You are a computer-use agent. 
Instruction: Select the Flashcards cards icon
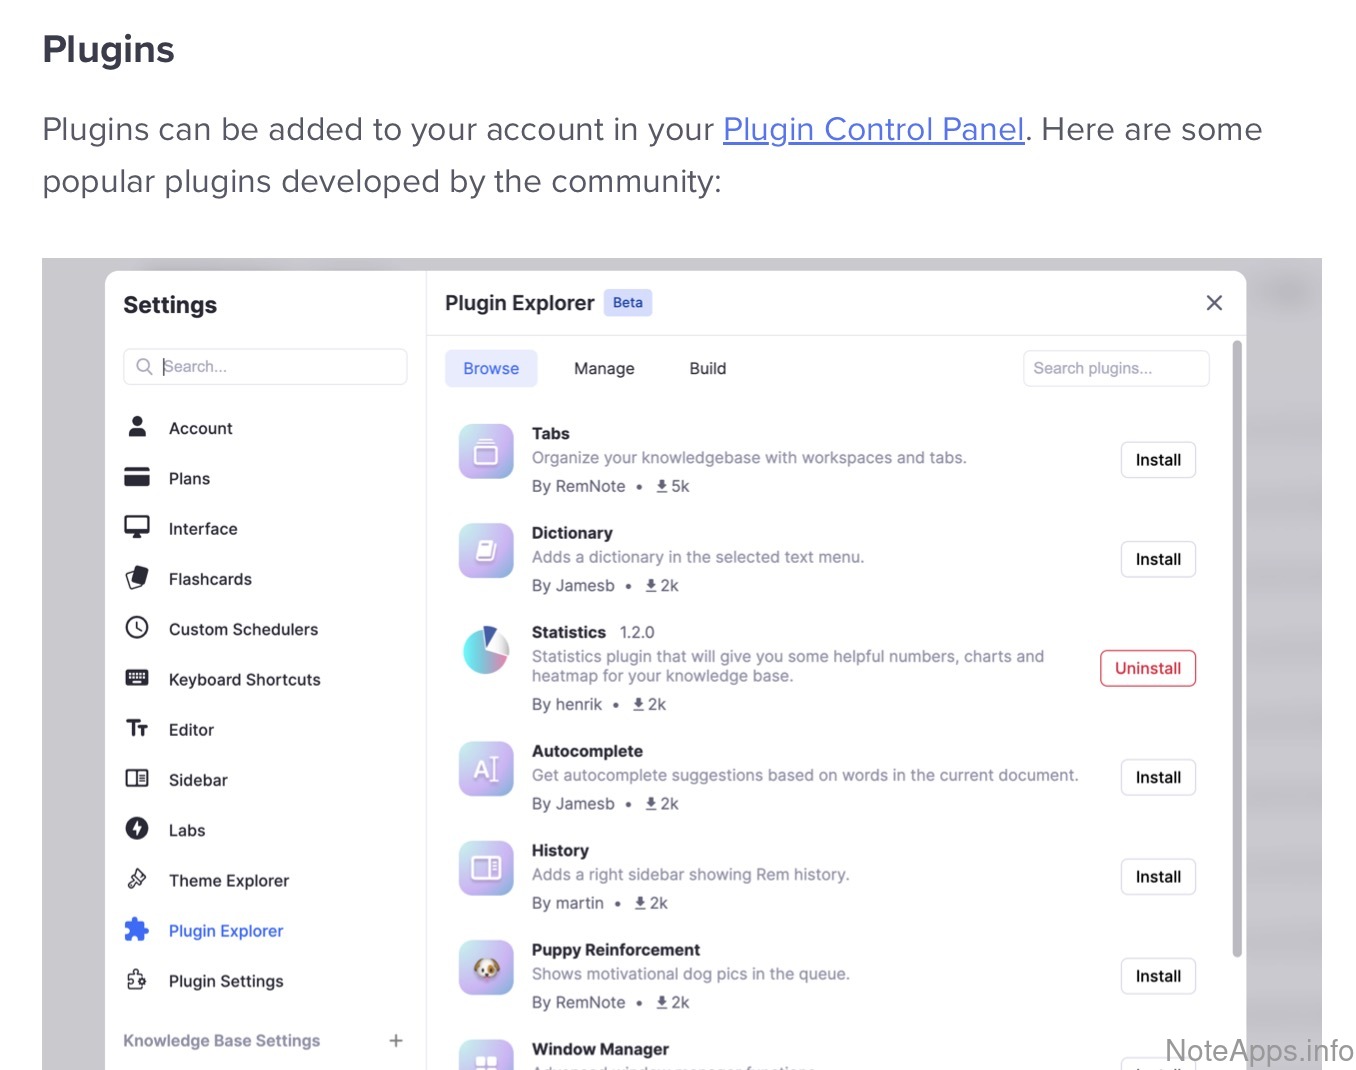click(x=137, y=578)
